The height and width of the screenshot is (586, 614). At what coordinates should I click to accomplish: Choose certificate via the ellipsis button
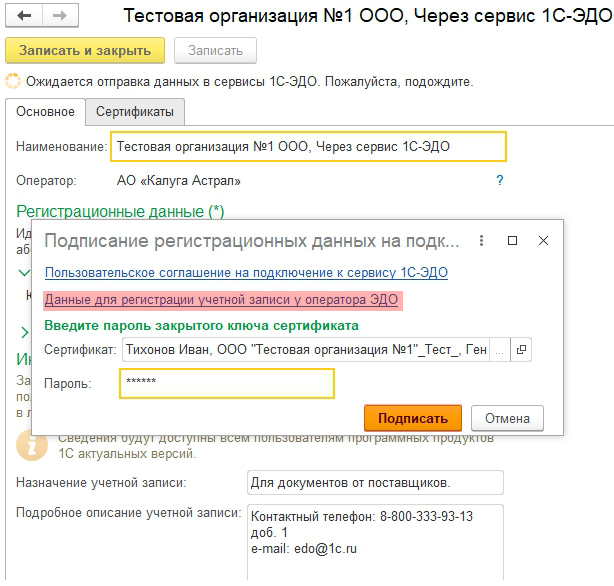point(500,349)
